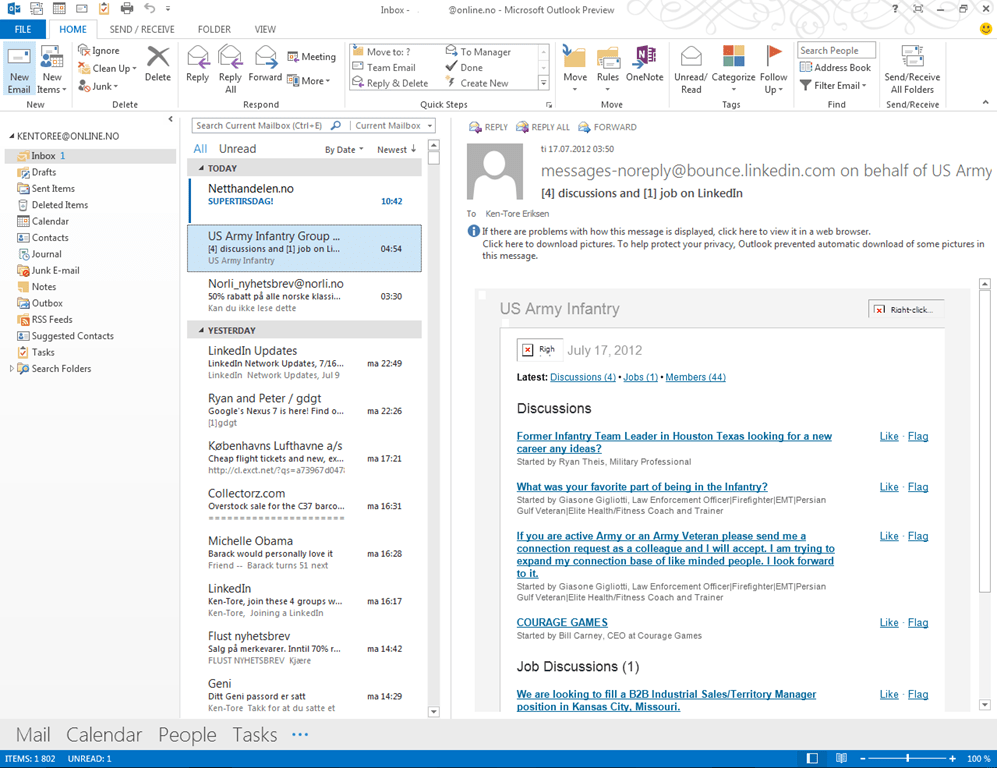Open the More respond options dropdown
The image size is (997, 768).
[x=309, y=81]
